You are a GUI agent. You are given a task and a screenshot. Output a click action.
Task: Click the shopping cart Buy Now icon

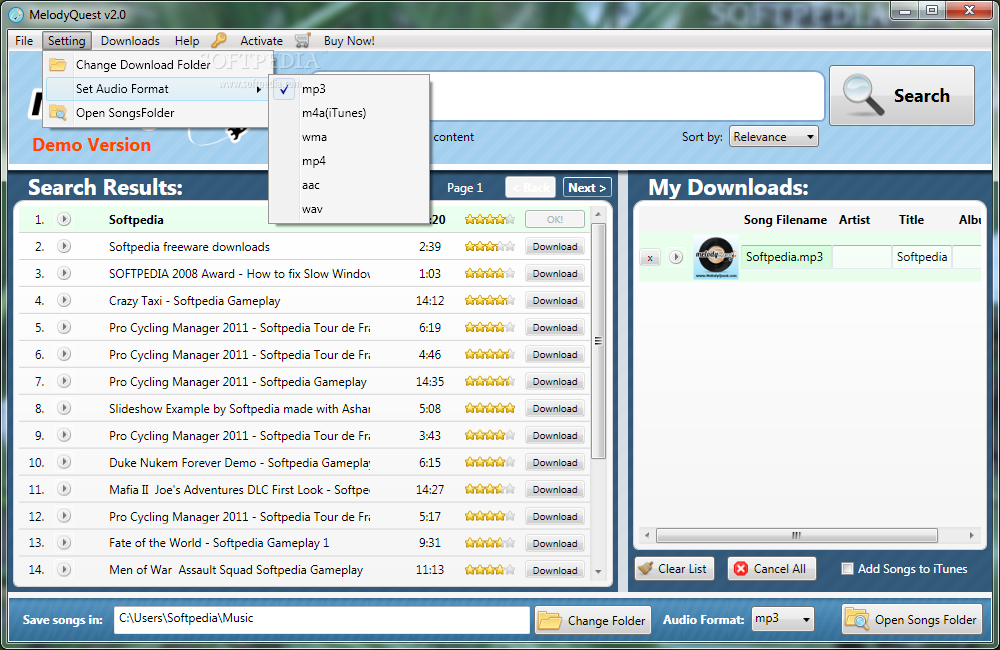click(x=302, y=40)
